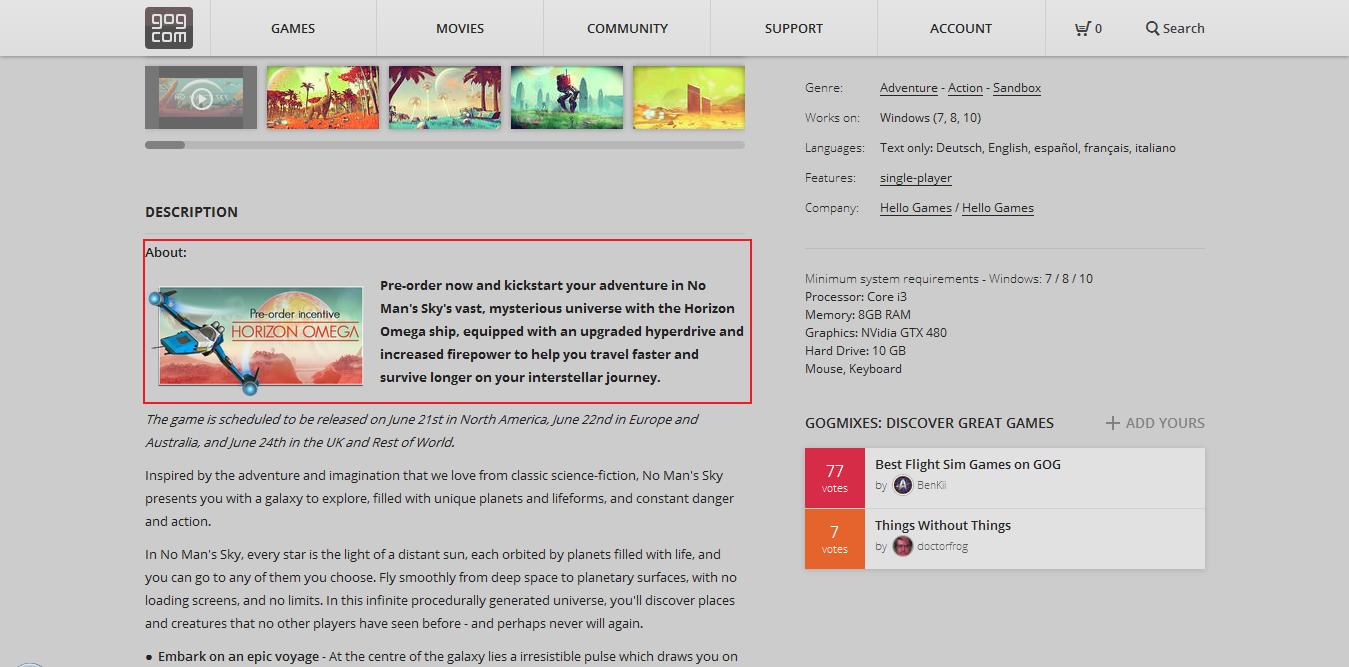Follow the Adventure genre link
The width and height of the screenshot is (1349, 667).
pos(909,88)
